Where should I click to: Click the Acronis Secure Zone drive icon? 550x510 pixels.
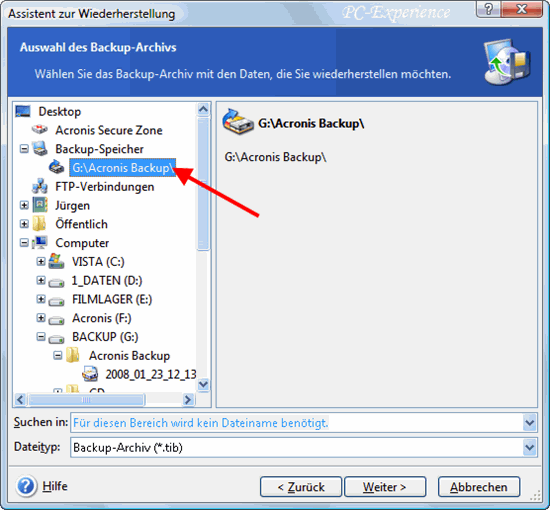(x=40, y=129)
